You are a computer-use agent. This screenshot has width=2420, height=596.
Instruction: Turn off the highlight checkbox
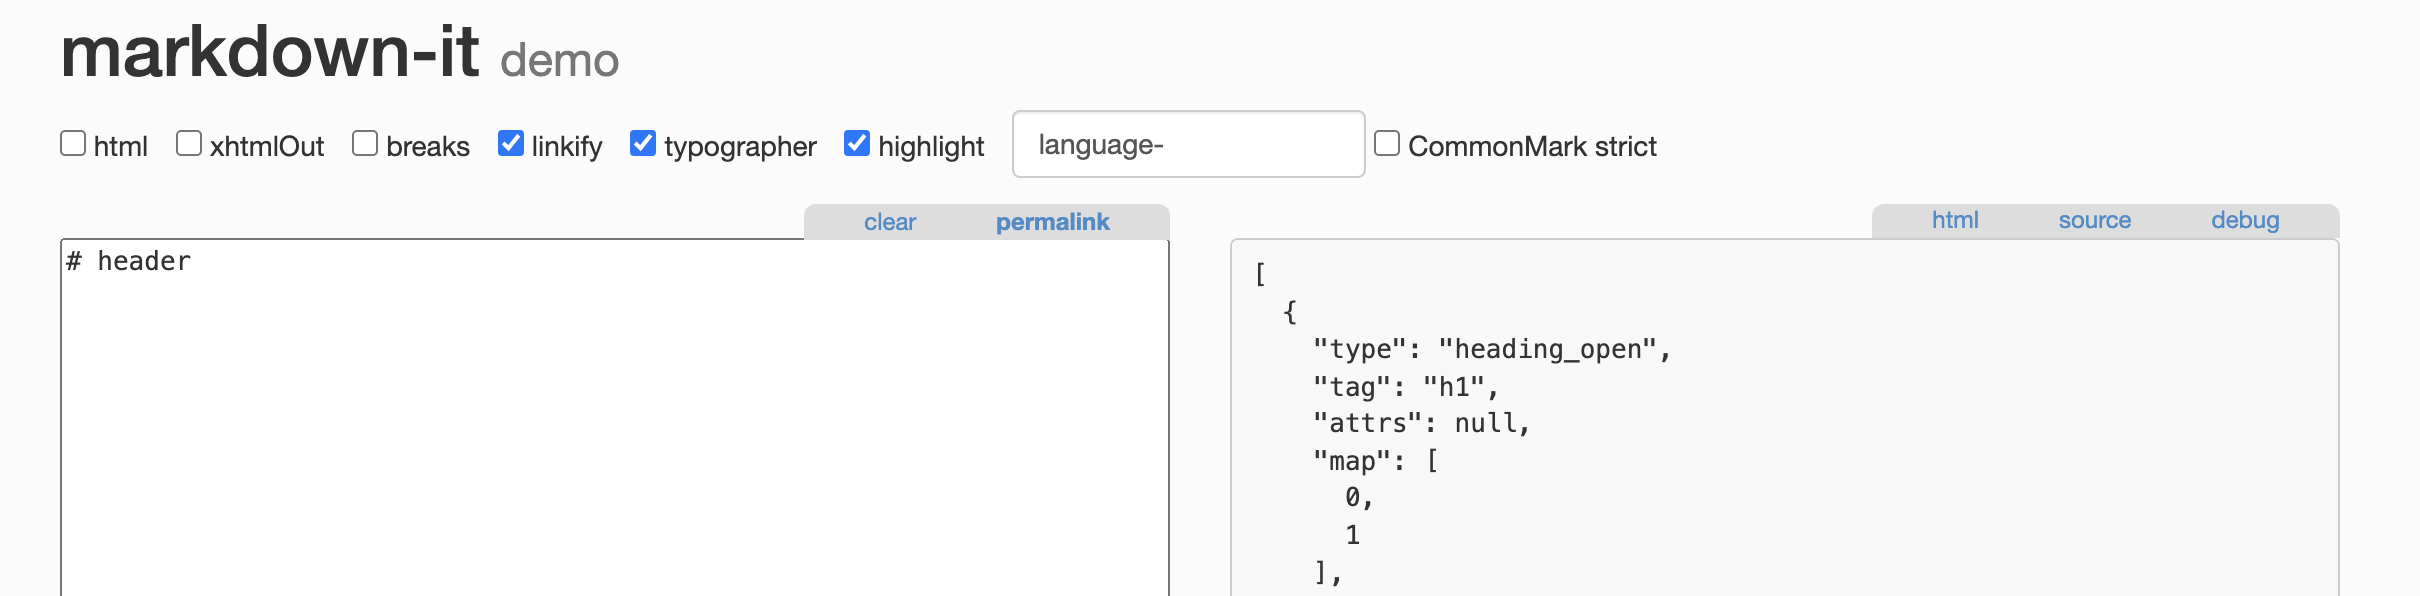[x=857, y=144]
